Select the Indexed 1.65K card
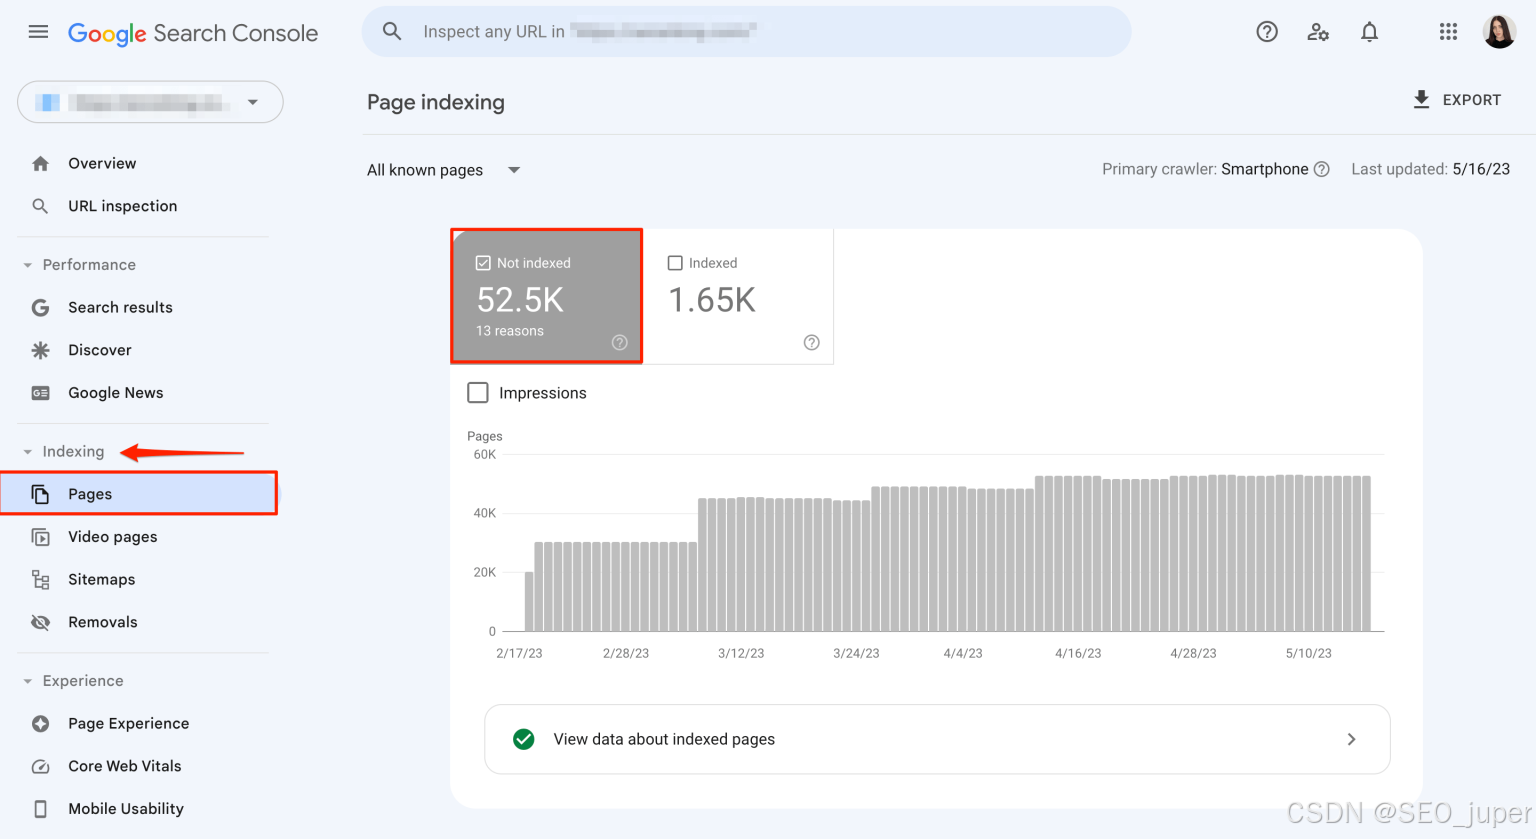The image size is (1536, 839). [x=738, y=296]
